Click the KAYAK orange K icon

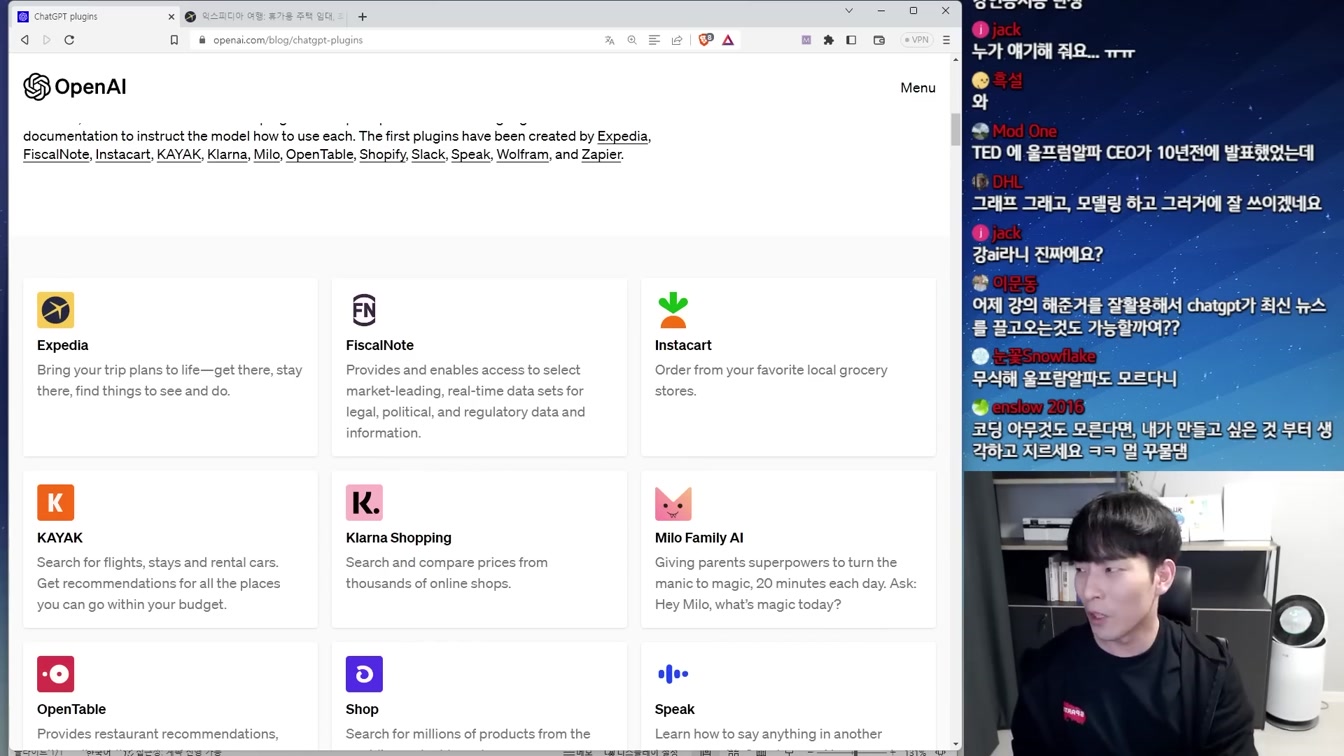(x=56, y=502)
